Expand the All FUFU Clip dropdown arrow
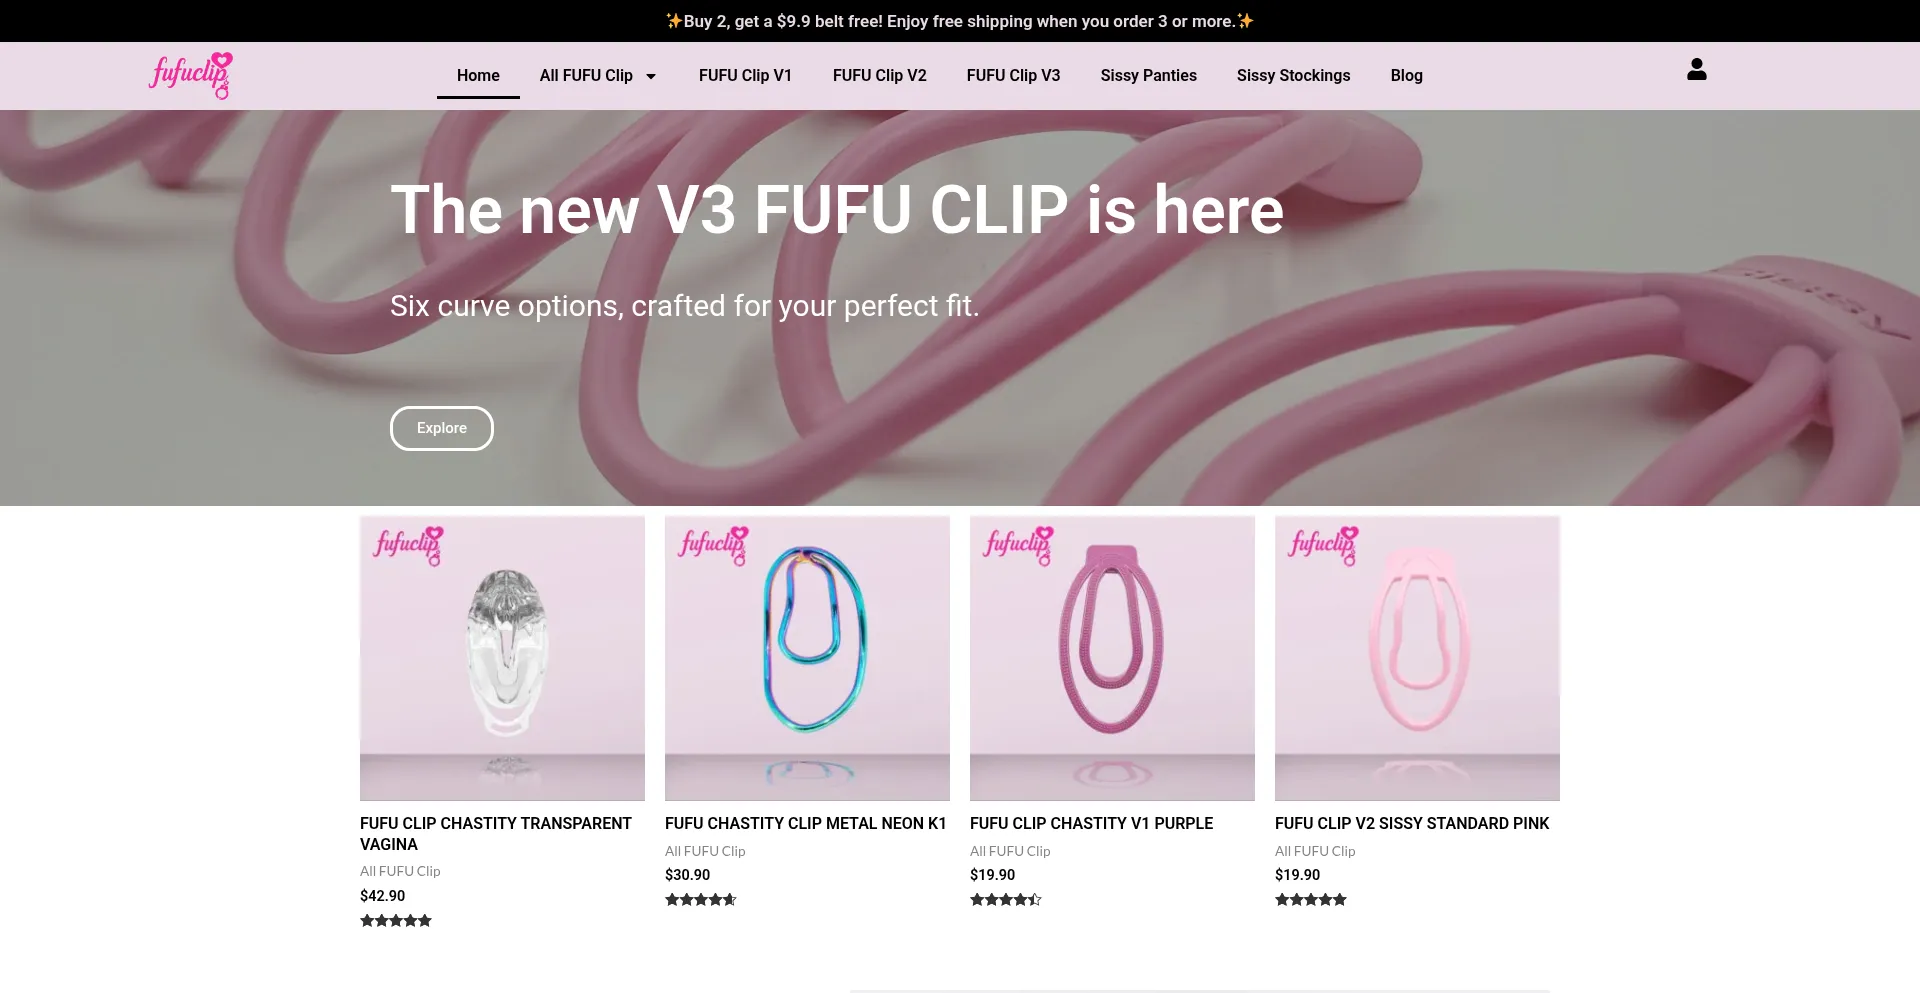Image resolution: width=1920 pixels, height=993 pixels. pos(651,76)
